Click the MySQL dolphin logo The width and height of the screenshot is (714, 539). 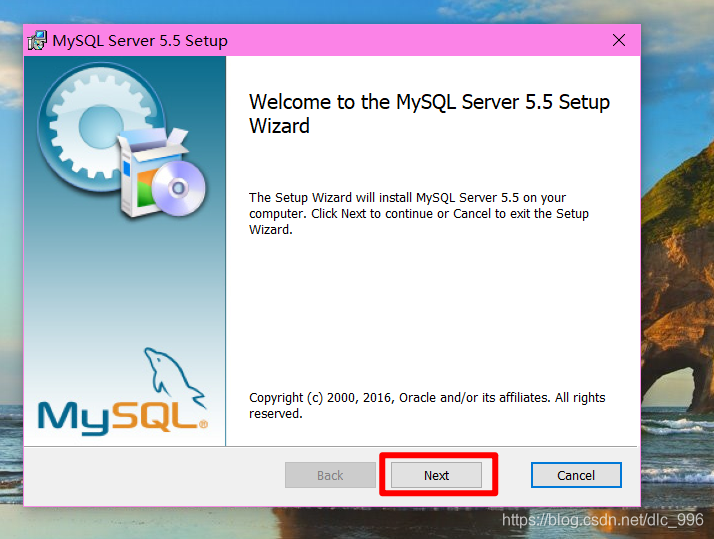(x=123, y=391)
